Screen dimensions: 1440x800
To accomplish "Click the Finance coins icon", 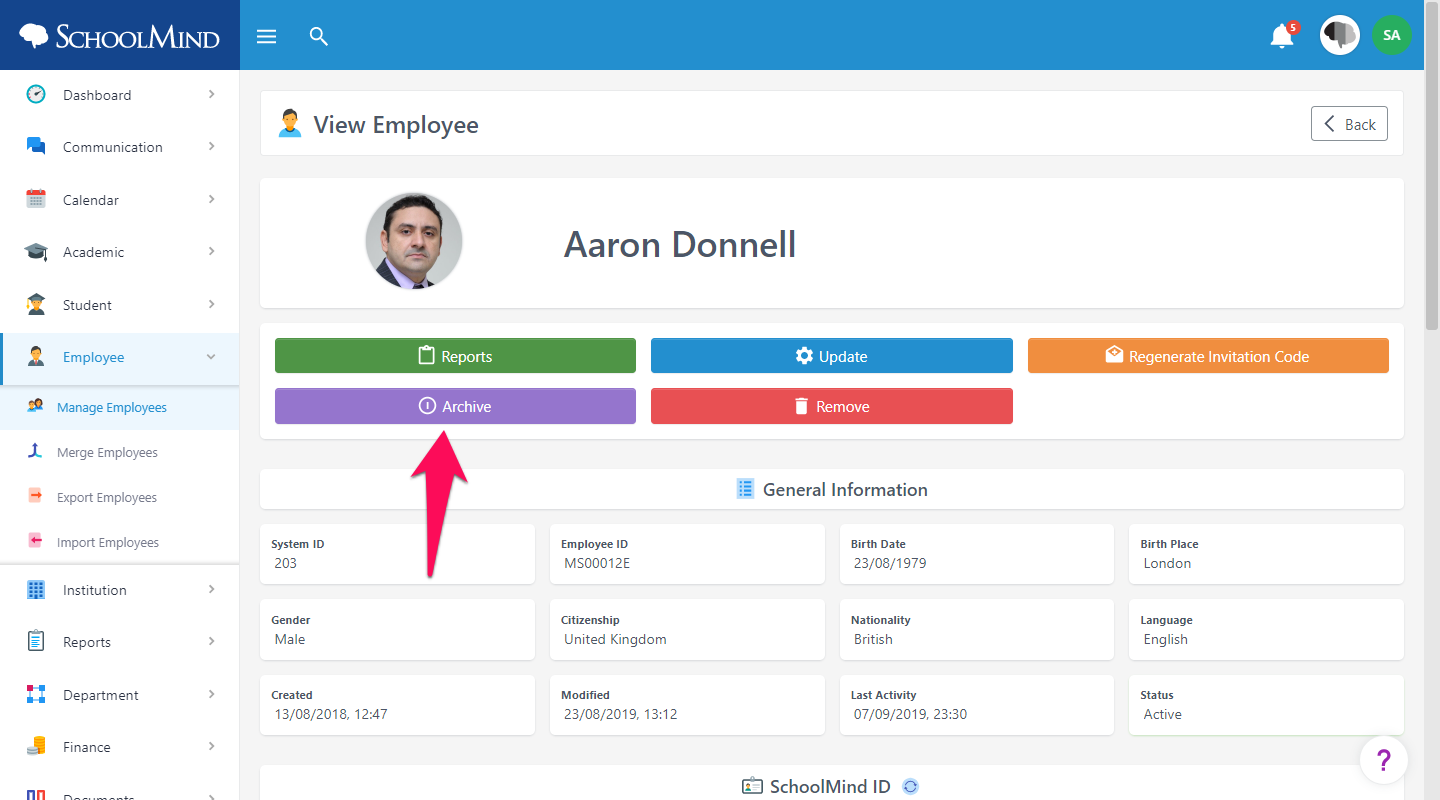I will (36, 746).
